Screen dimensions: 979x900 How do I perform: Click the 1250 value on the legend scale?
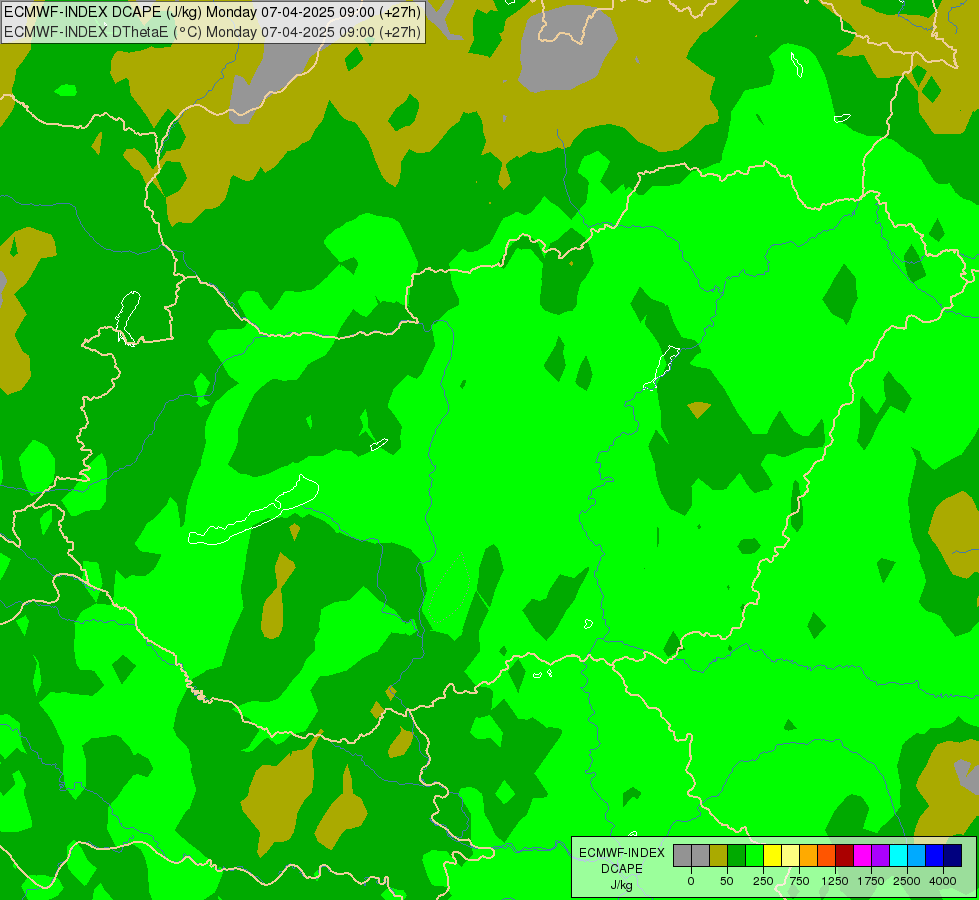click(835, 881)
